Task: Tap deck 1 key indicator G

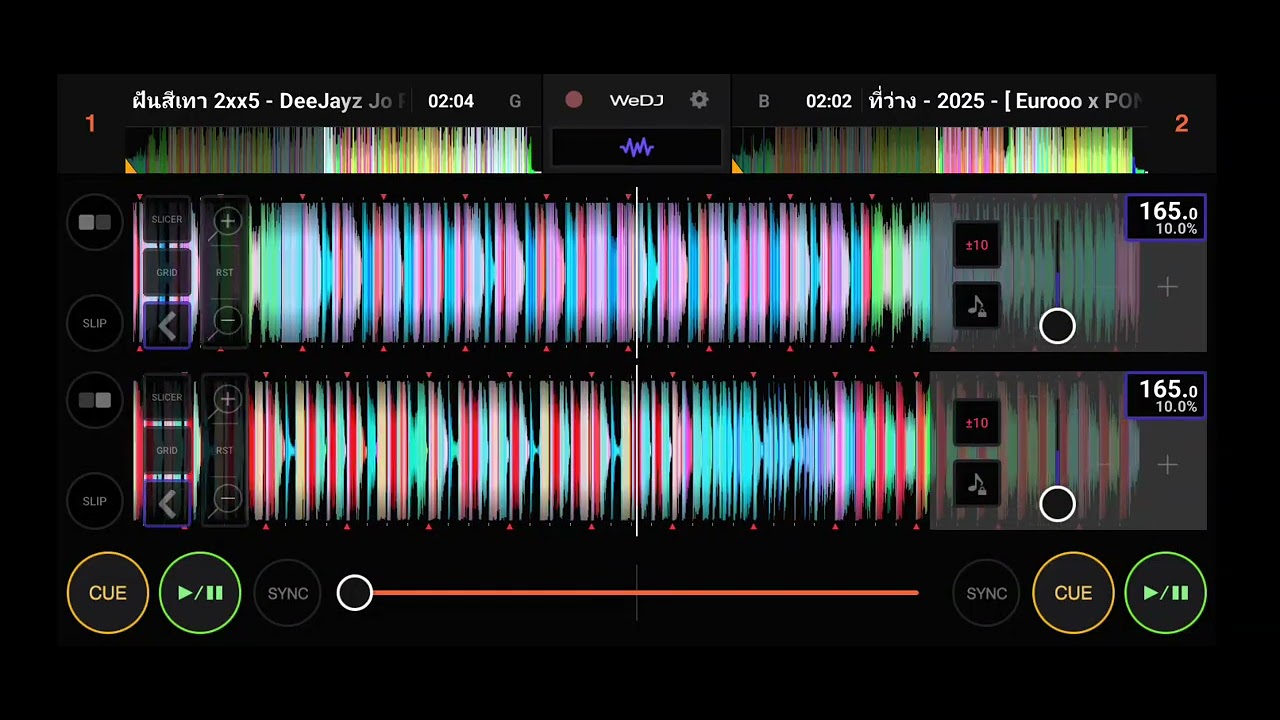Action: coord(515,101)
